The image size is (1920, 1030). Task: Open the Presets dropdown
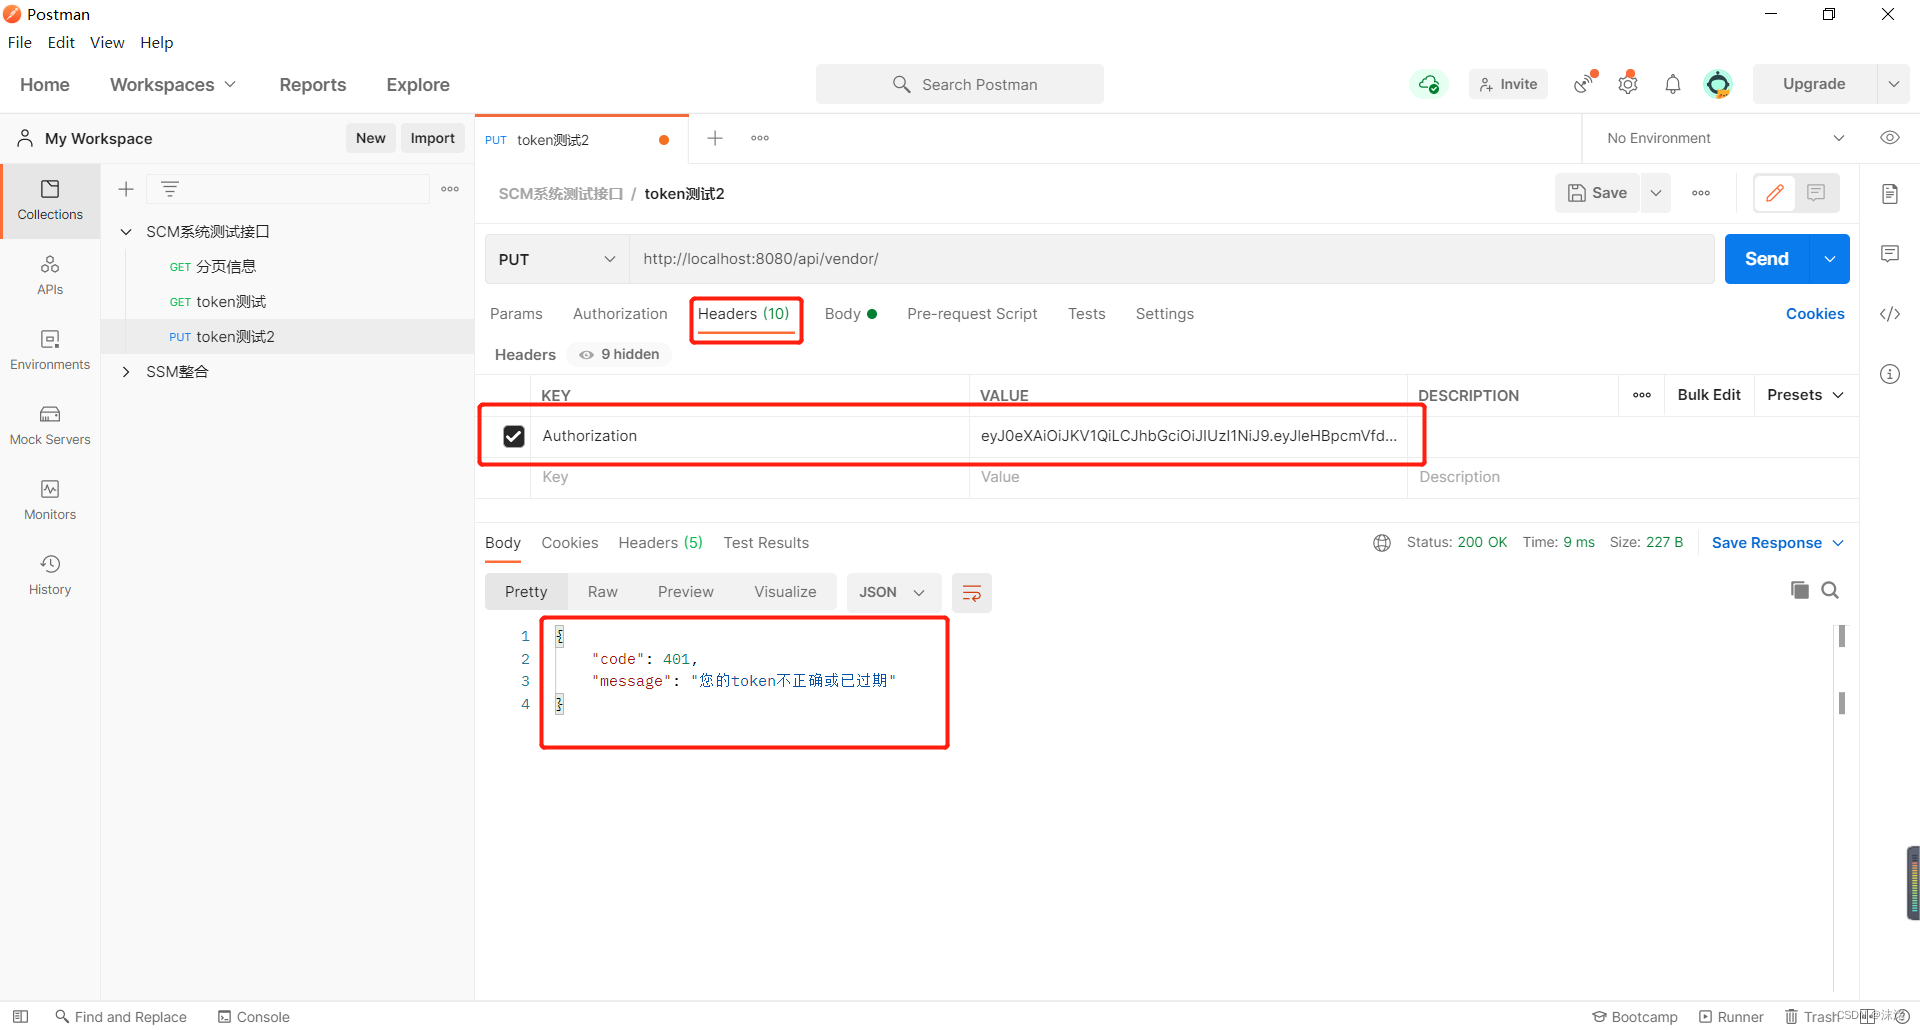[x=1805, y=395]
